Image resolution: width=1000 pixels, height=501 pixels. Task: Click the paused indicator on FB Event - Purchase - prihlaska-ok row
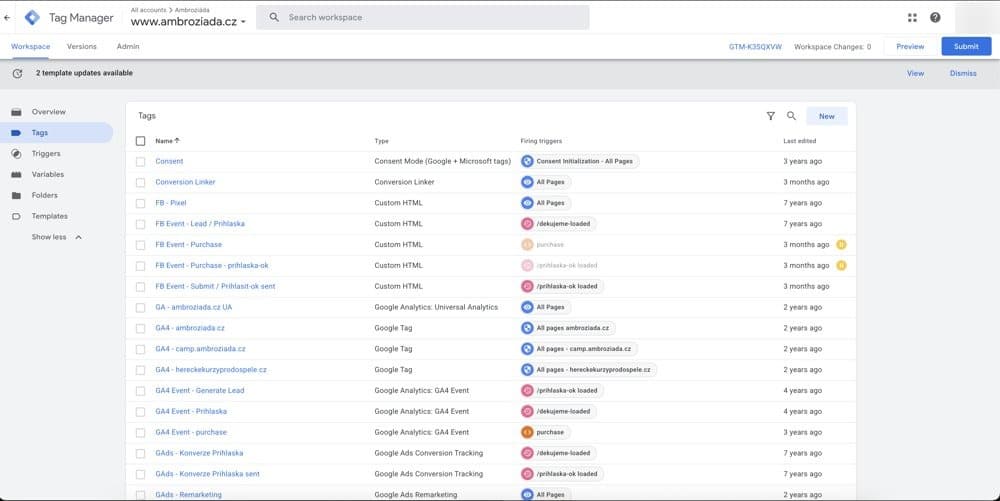pyautogui.click(x=841, y=266)
